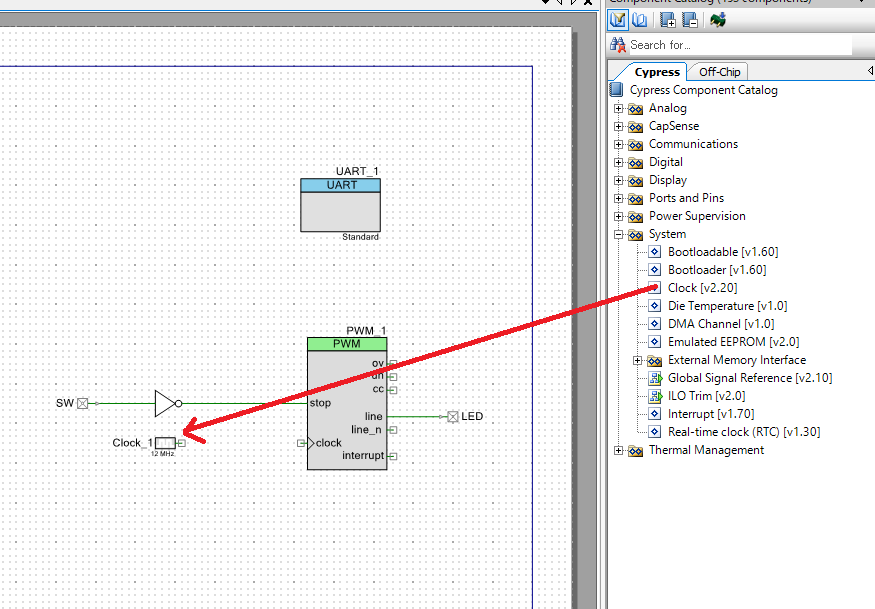Click the Display folder icon
The image size is (875, 609).
pyautogui.click(x=635, y=181)
